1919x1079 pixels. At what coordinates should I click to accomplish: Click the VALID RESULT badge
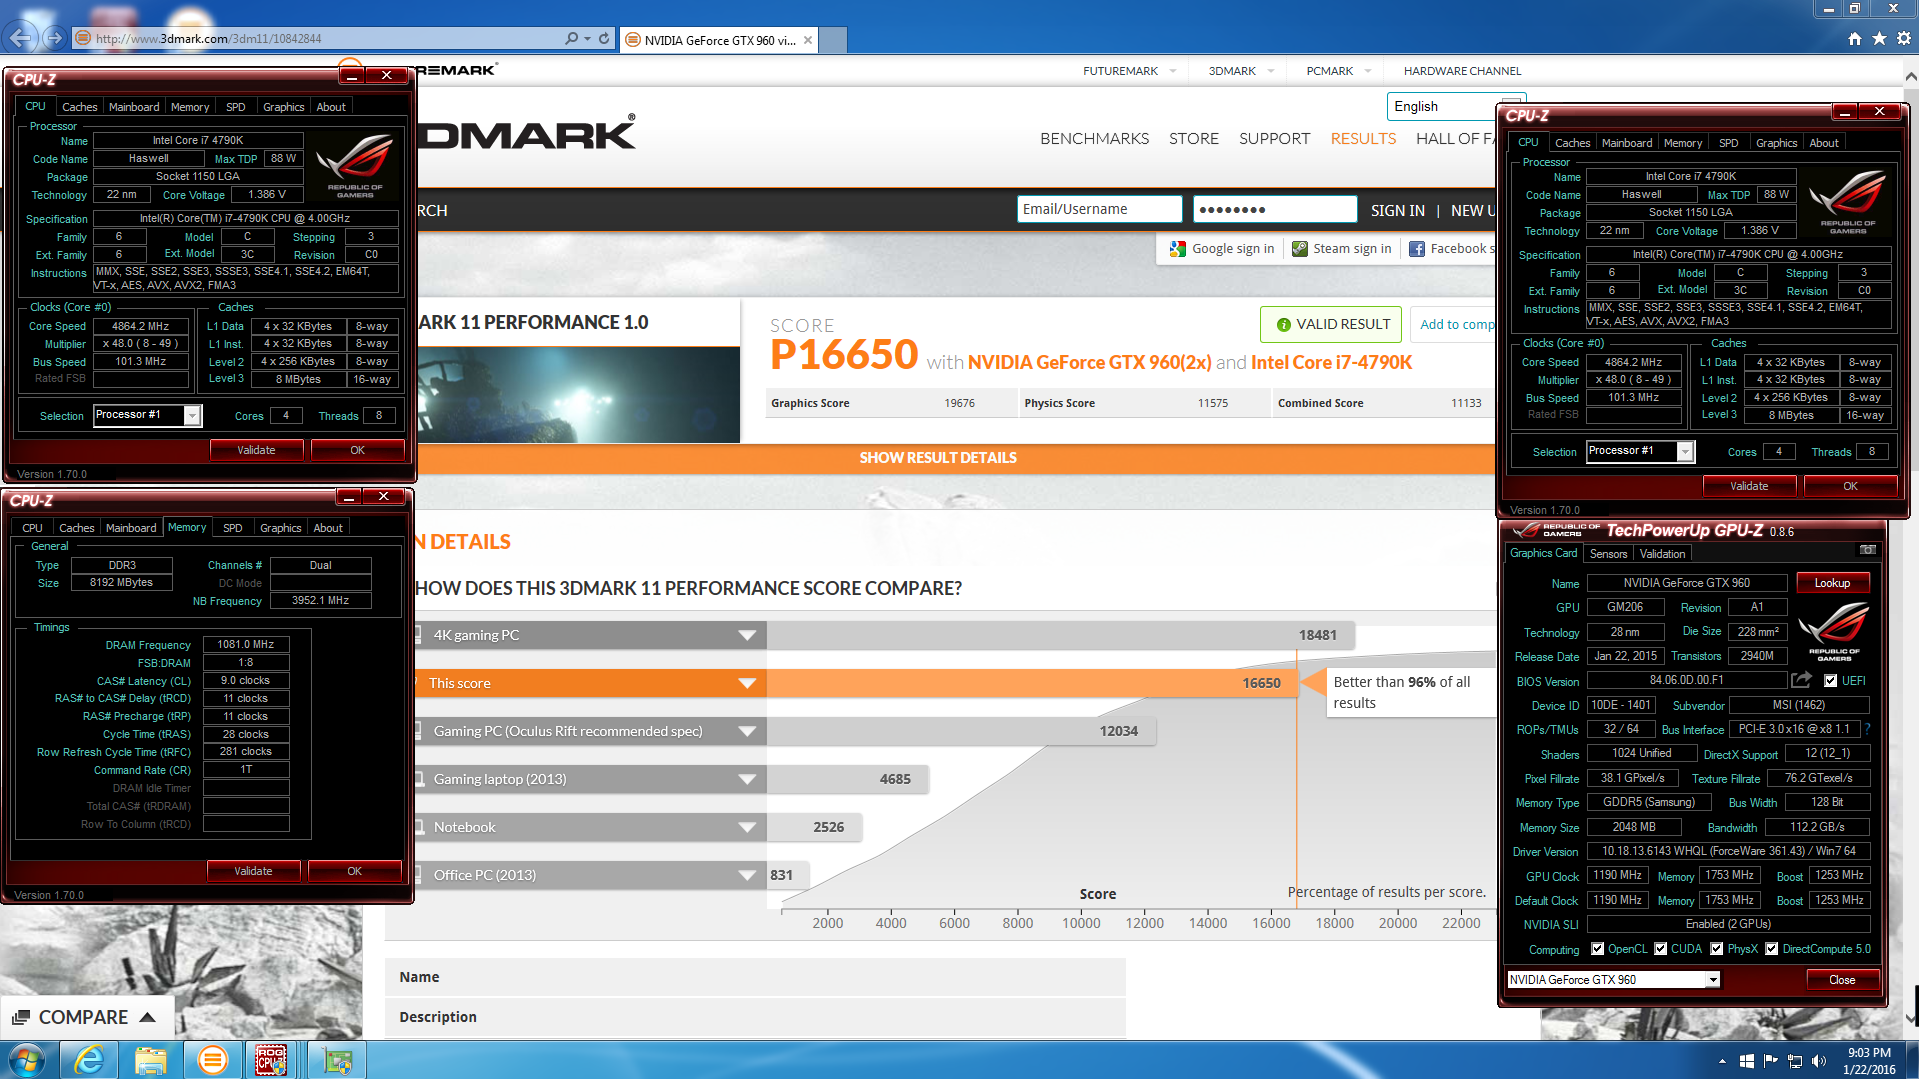pos(1331,324)
